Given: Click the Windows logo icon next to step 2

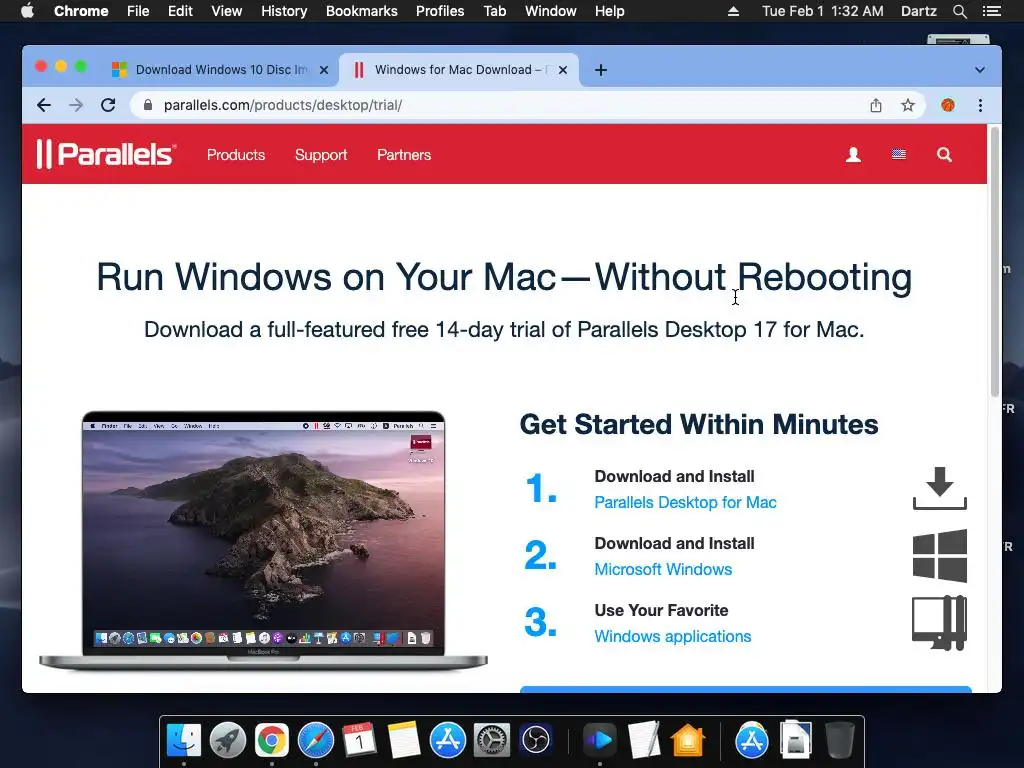Looking at the screenshot, I should pos(939,556).
